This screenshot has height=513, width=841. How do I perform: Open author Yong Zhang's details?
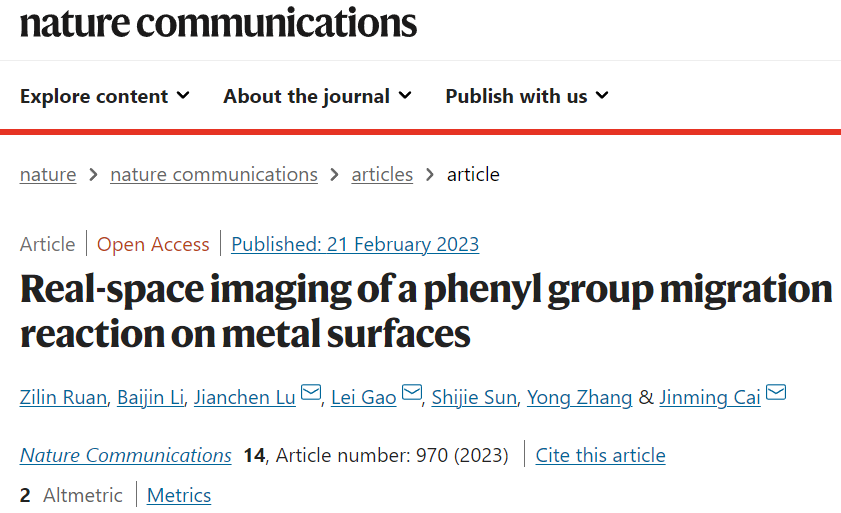tap(579, 397)
